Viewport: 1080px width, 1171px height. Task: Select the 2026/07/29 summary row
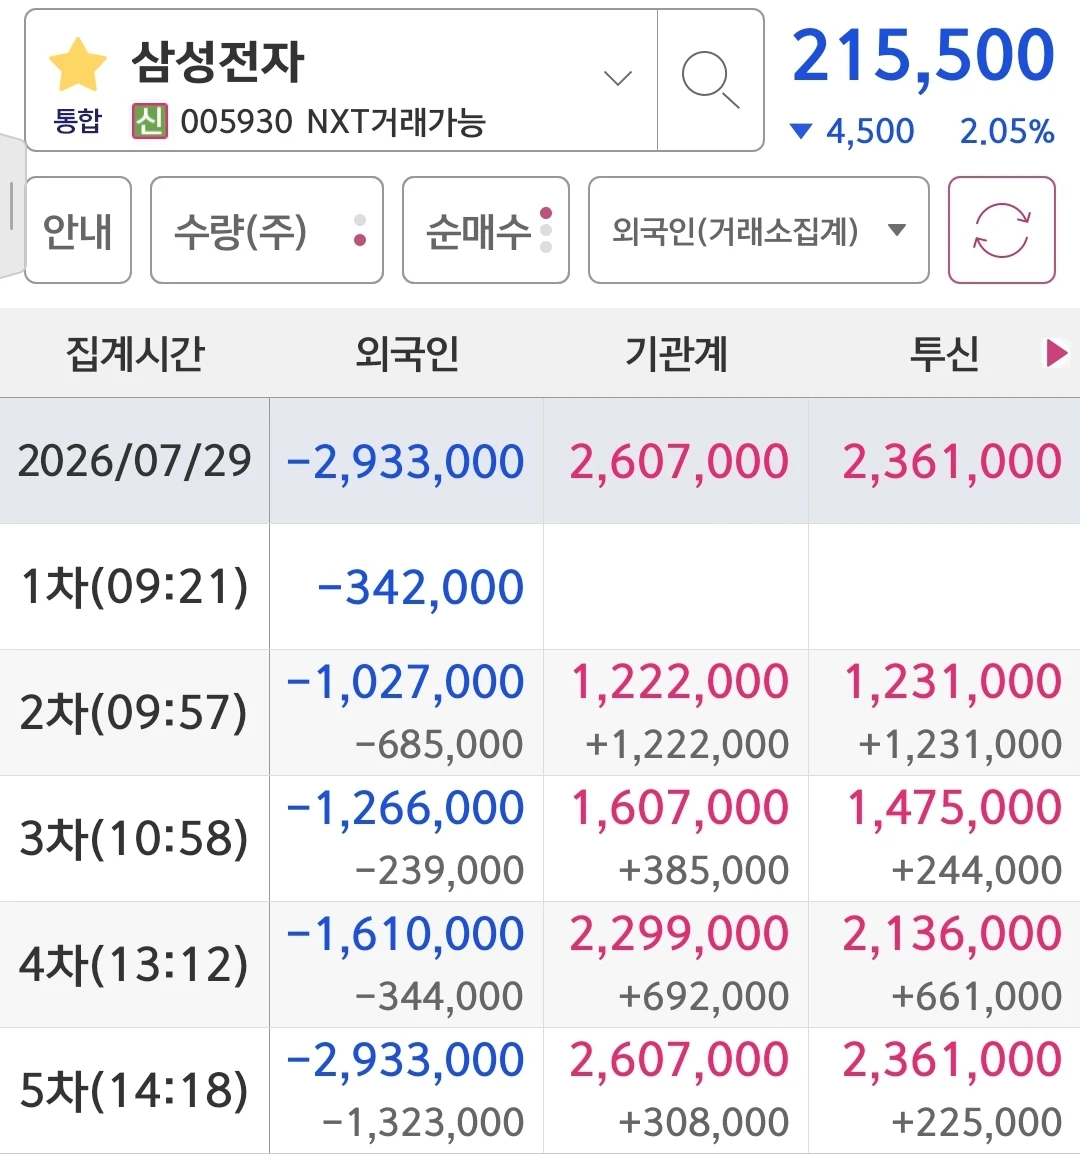[540, 461]
